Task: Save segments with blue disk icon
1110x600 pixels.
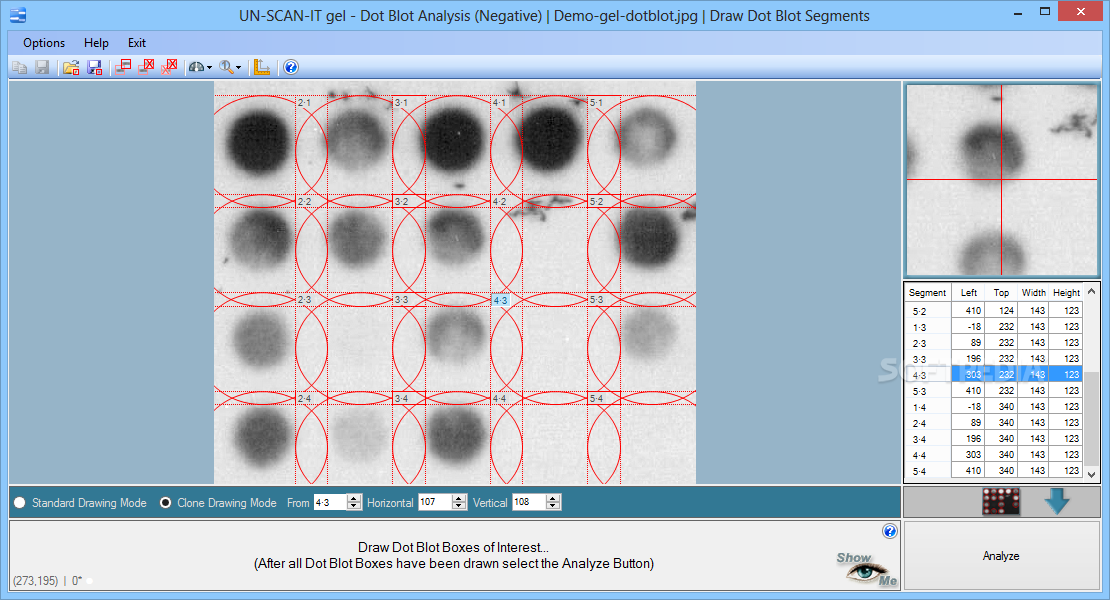Action: (94, 67)
